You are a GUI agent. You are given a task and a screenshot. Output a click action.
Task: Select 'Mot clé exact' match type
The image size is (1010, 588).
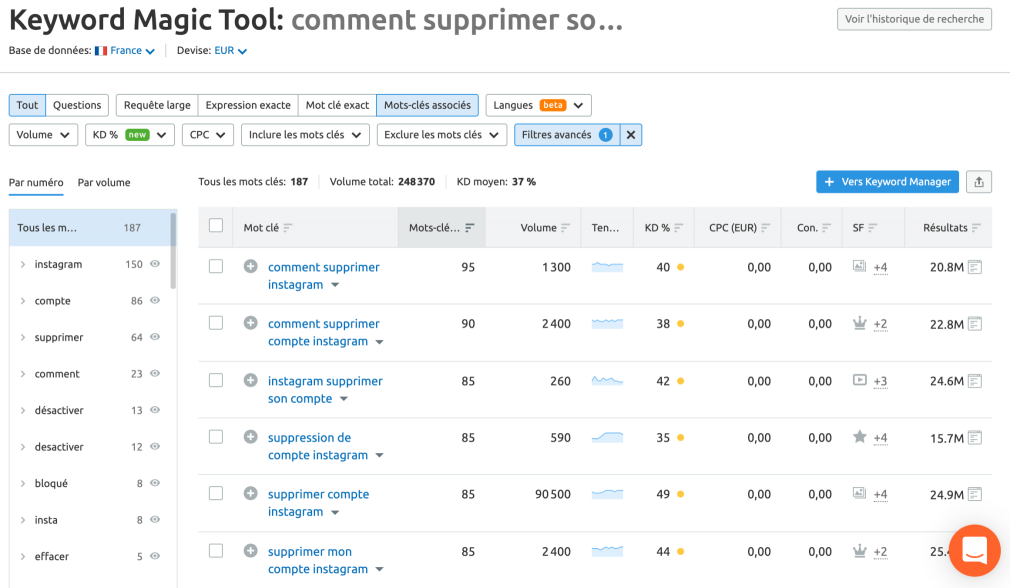337,105
